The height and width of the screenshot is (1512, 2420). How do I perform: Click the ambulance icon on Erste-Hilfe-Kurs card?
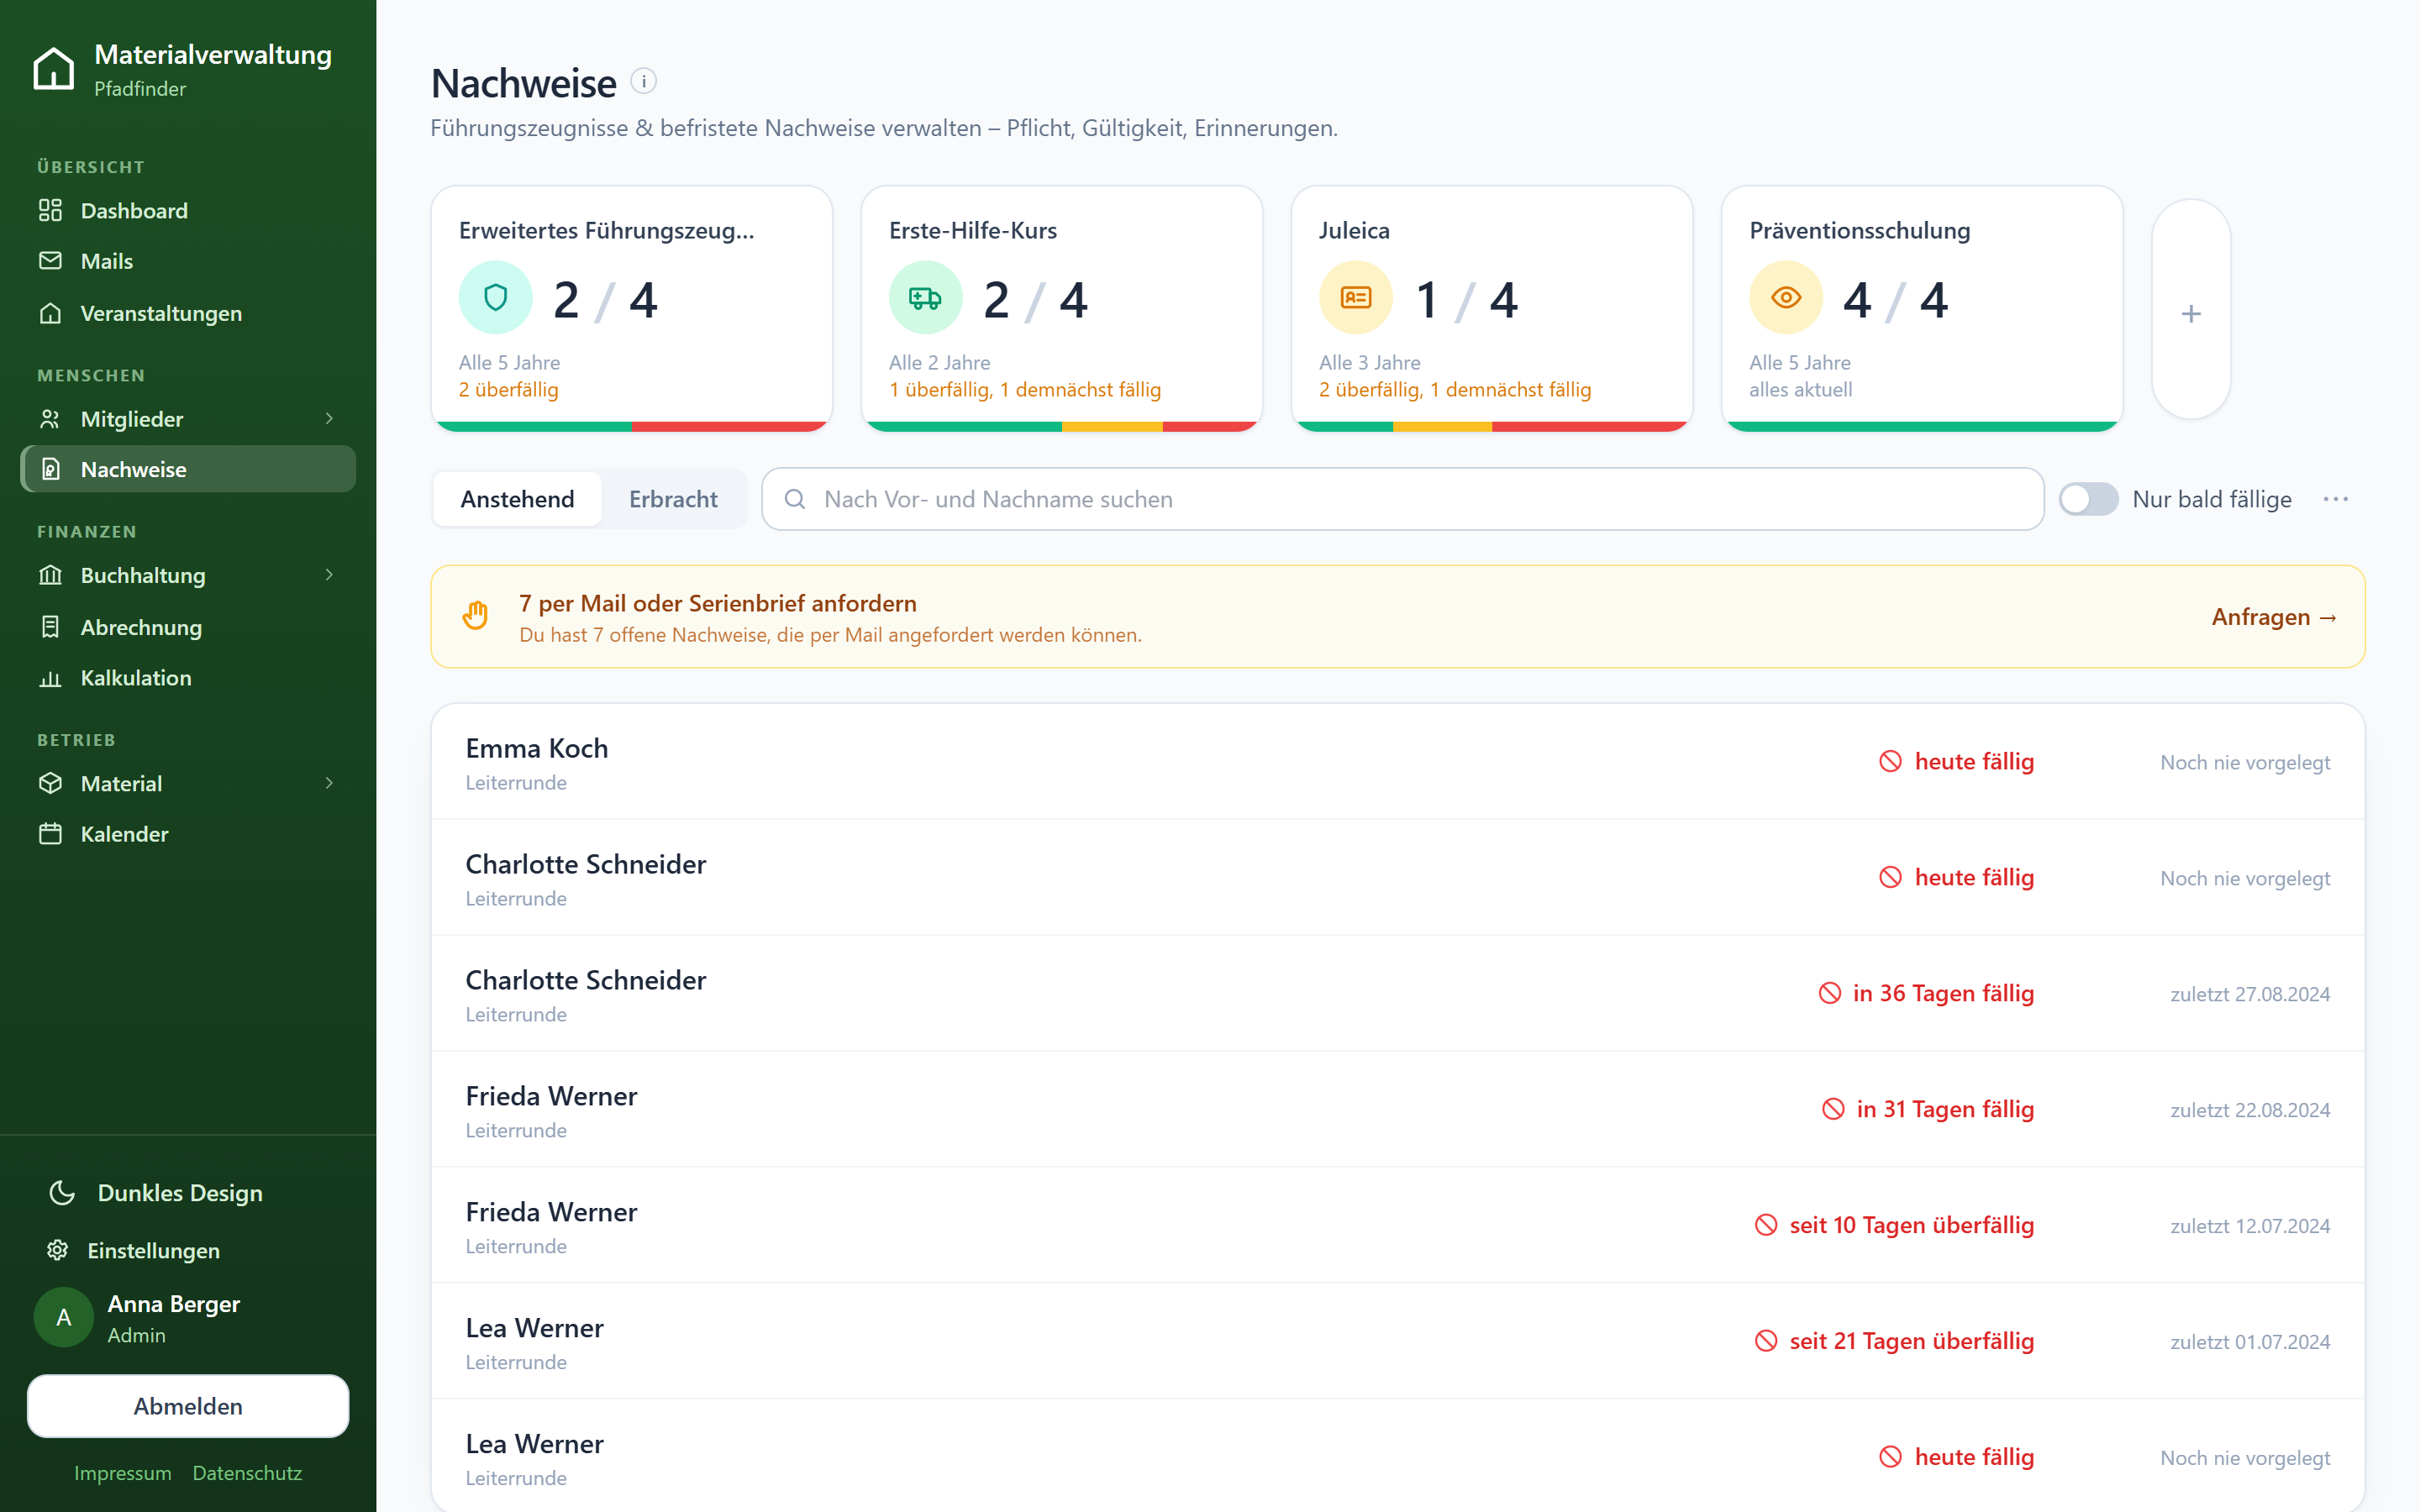925,297
